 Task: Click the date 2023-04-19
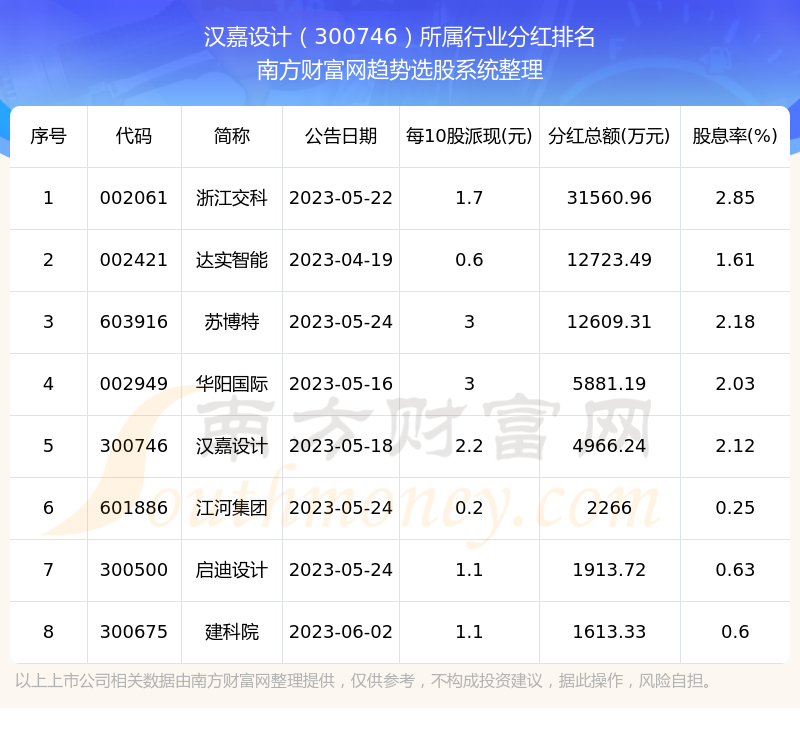point(341,260)
